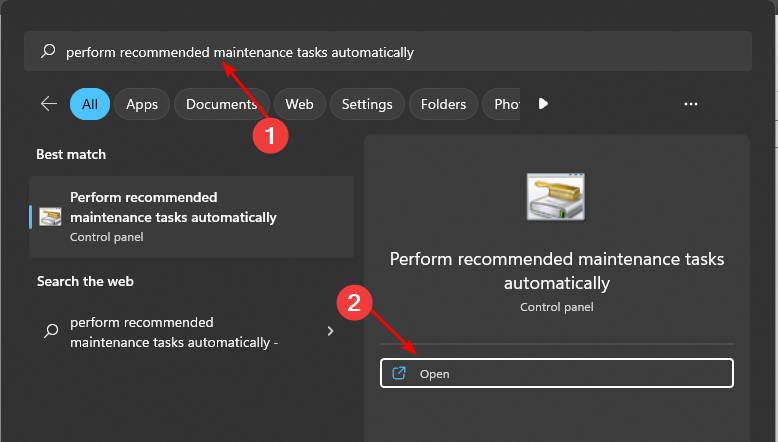The width and height of the screenshot is (778, 442).
Task: Click the external-link icon on the Open button
Action: 399,373
